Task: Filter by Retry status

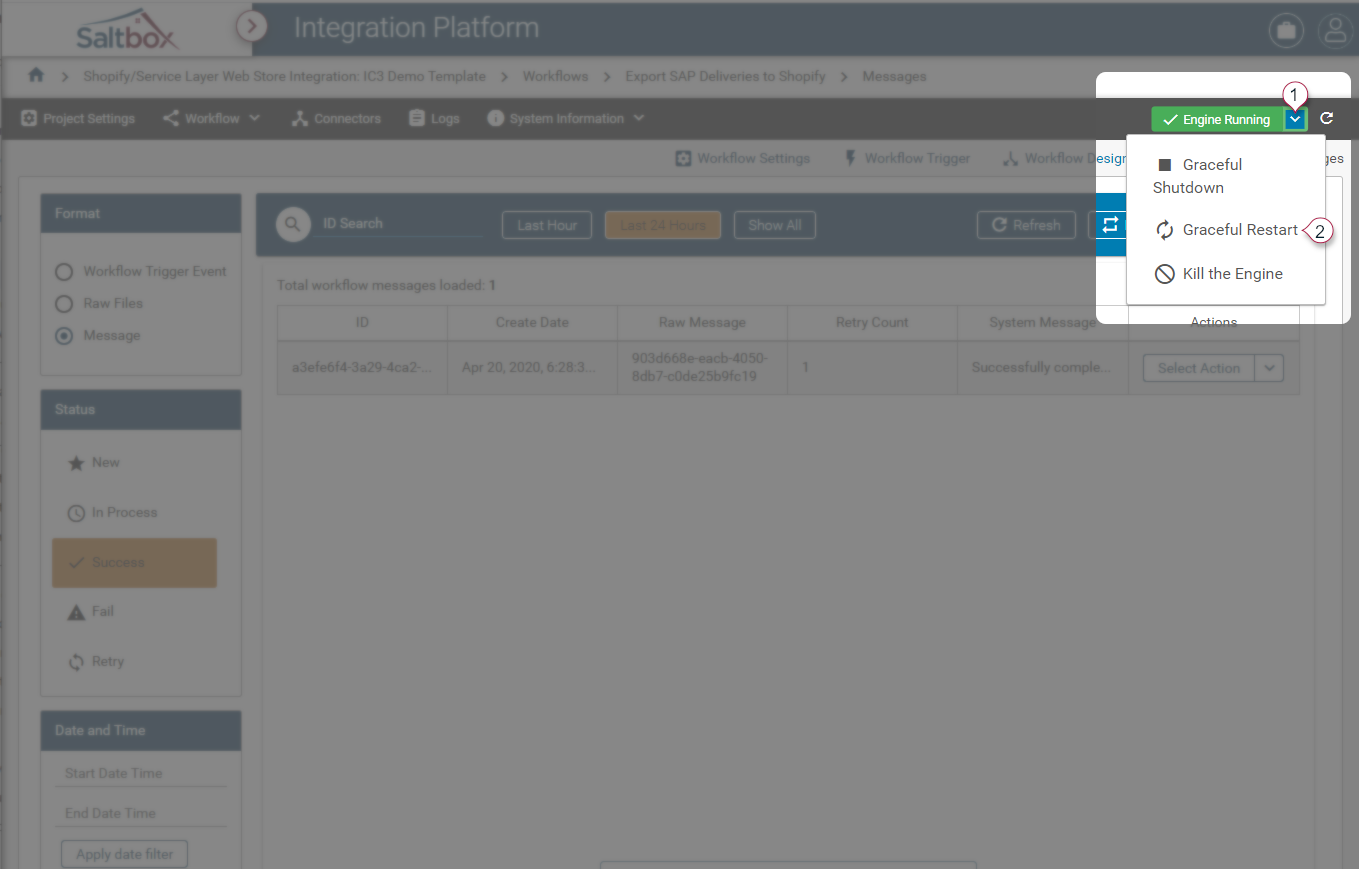Action: coord(134,662)
